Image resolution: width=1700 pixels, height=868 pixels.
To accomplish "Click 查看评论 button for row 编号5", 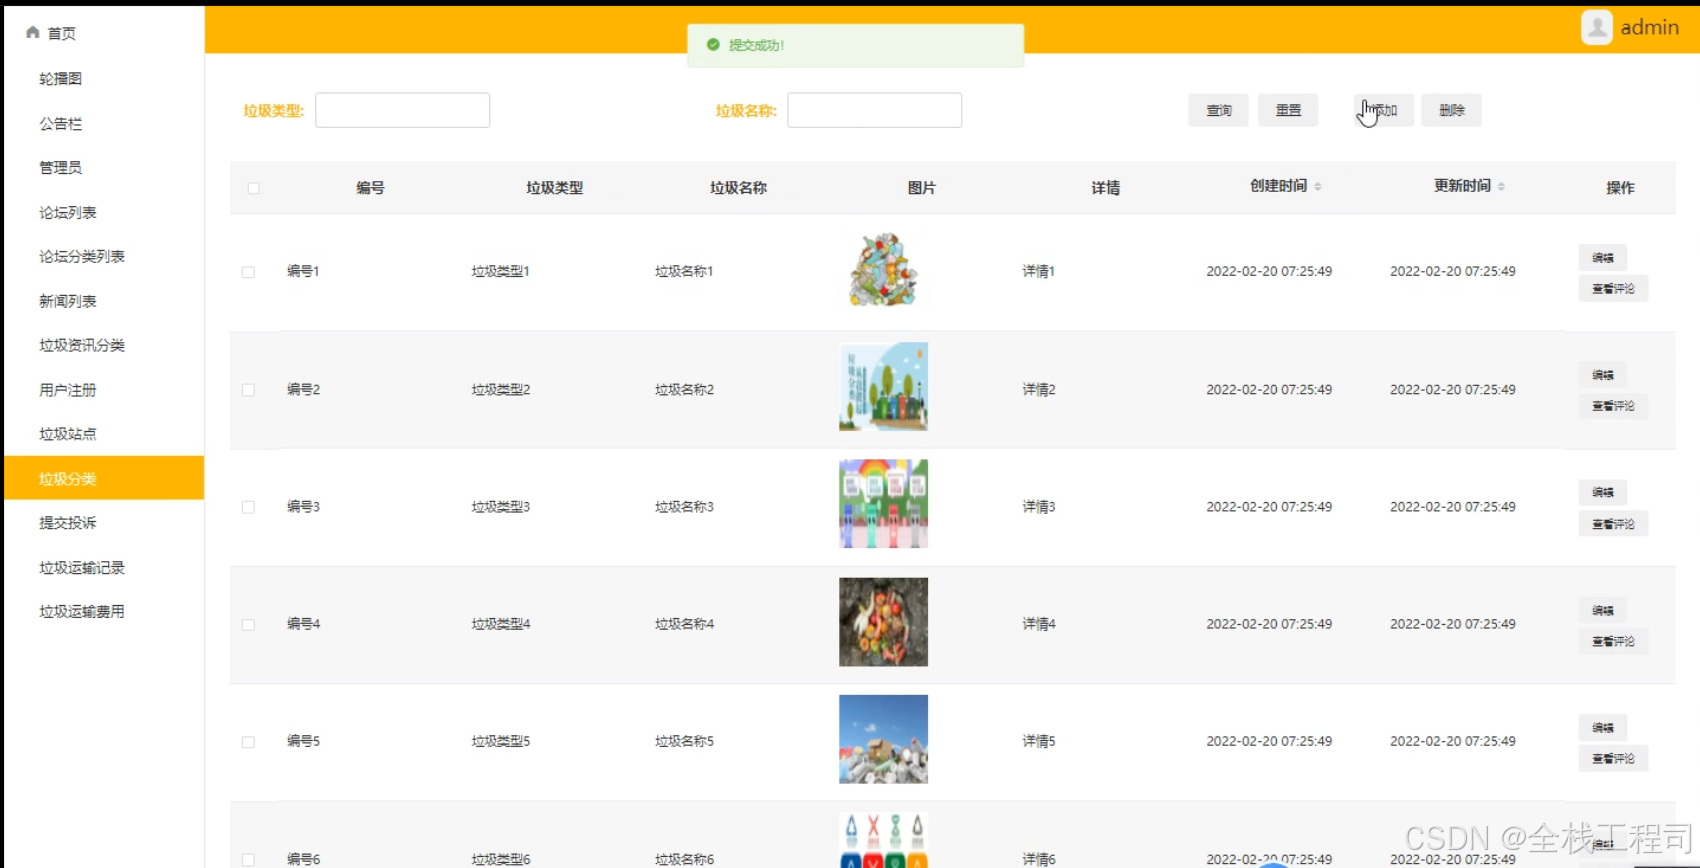I will pos(1613,759).
